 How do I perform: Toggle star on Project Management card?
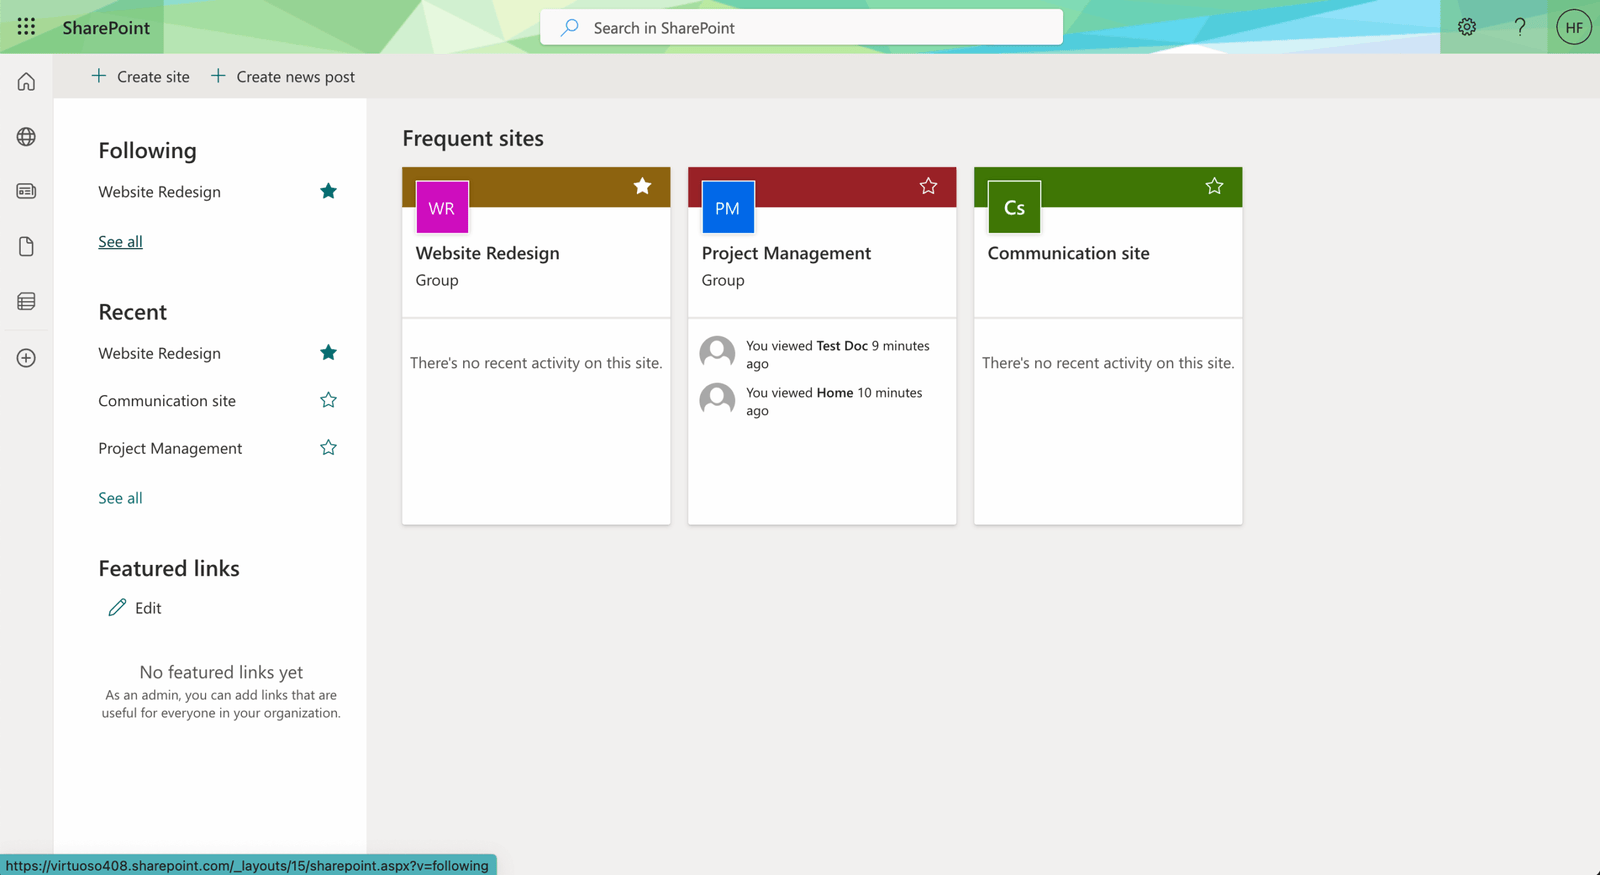(x=928, y=186)
